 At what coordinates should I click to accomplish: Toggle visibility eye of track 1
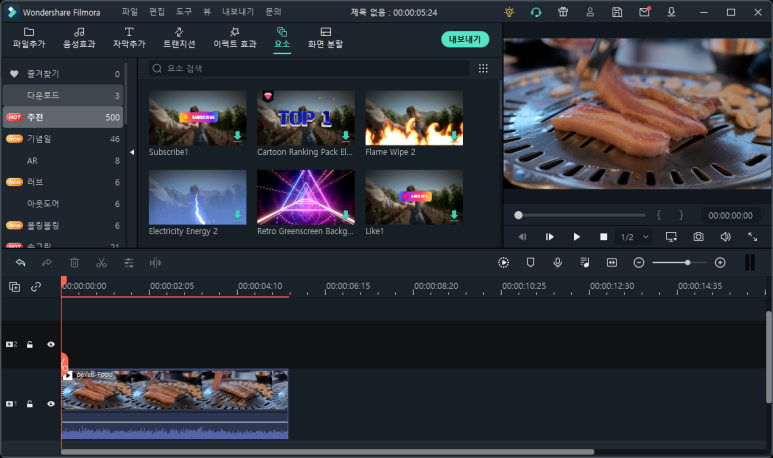(x=51, y=404)
